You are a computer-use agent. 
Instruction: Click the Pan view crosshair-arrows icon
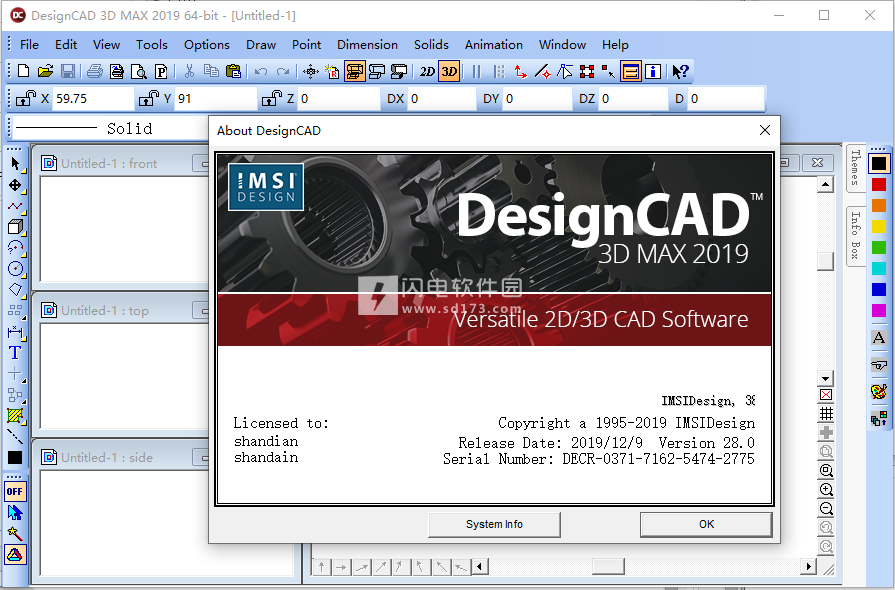click(311, 71)
